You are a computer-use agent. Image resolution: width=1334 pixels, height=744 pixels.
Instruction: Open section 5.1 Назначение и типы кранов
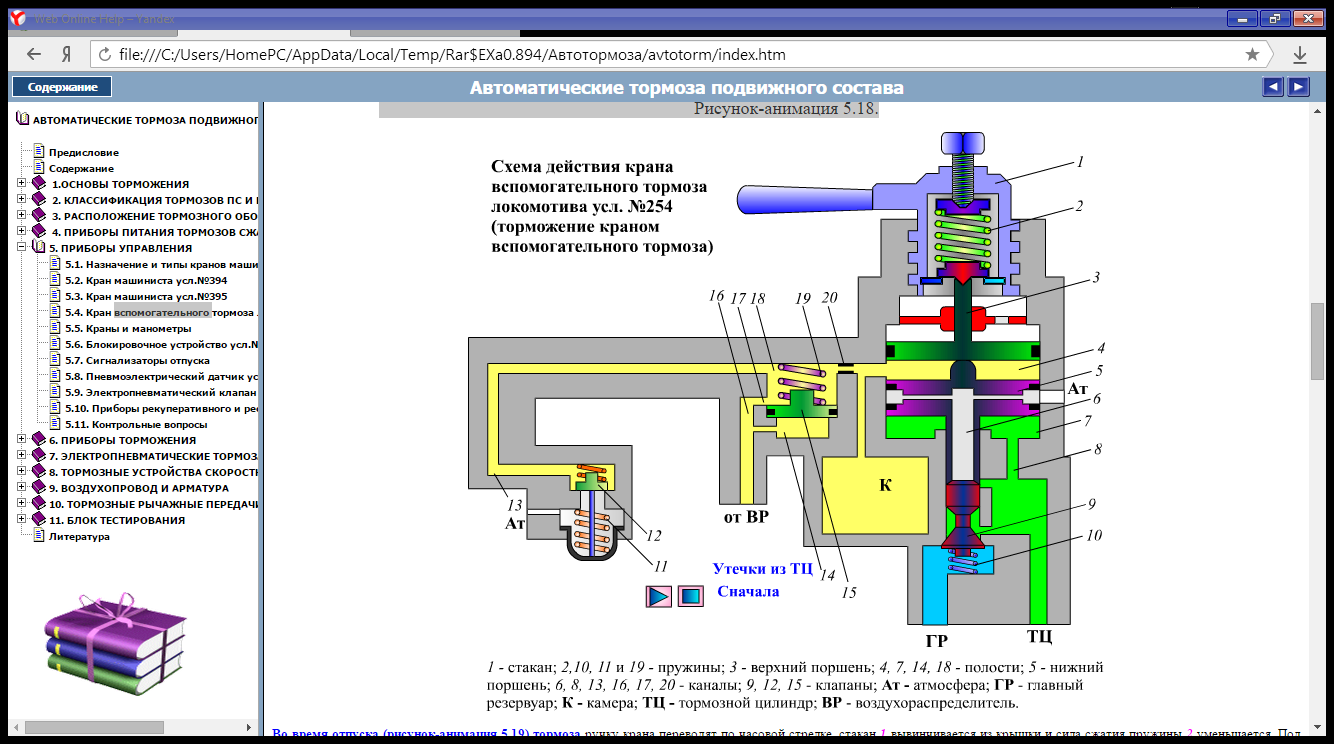tap(162, 264)
